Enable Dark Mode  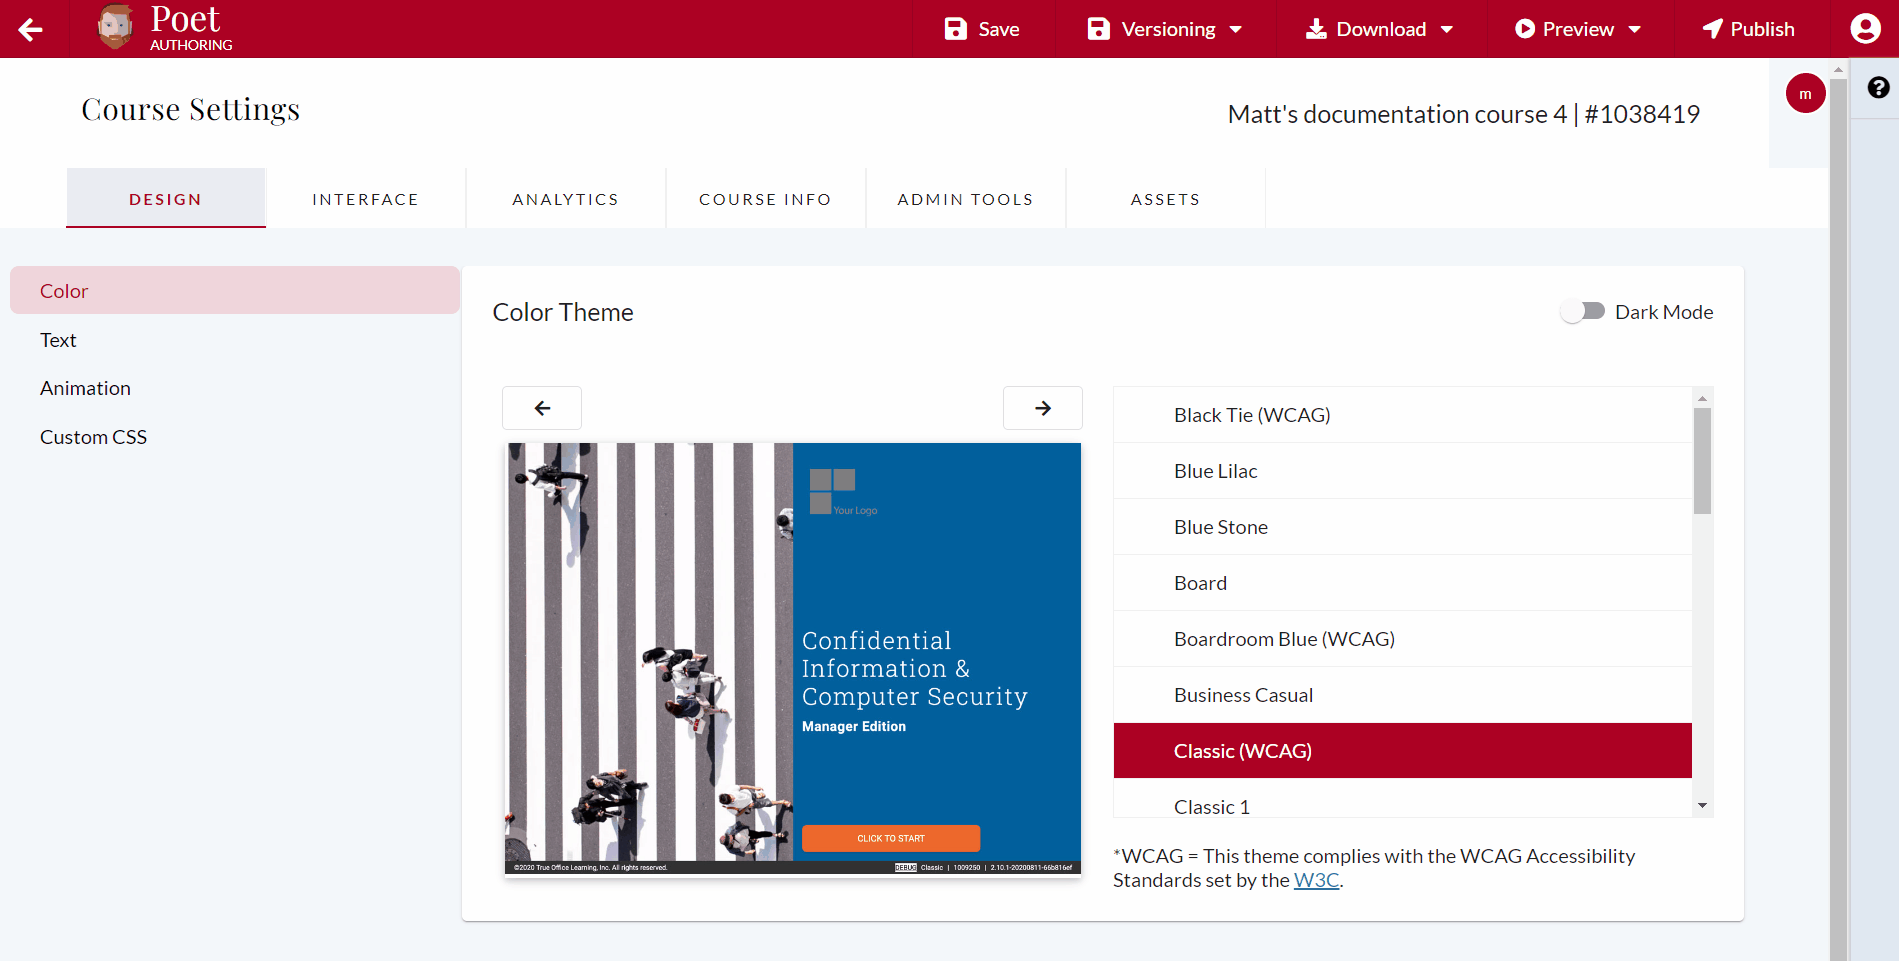pos(1583,311)
